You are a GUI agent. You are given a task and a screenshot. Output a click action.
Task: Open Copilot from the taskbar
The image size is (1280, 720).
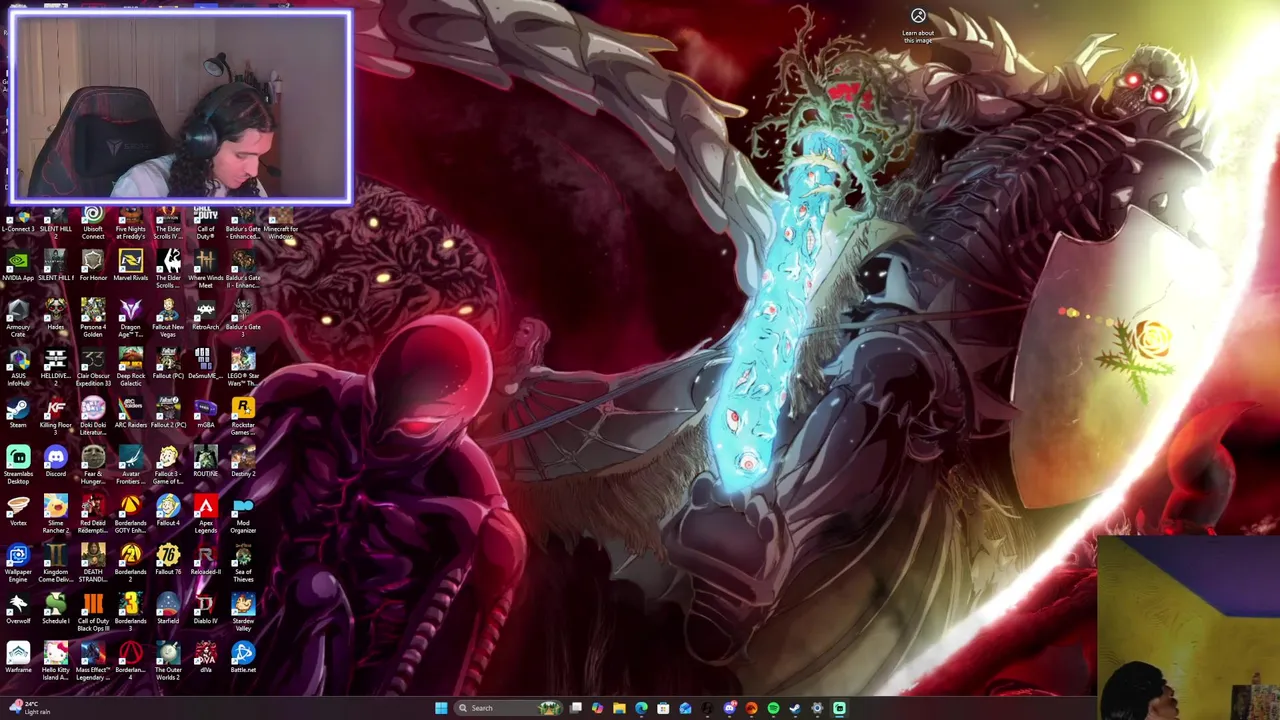tap(597, 708)
